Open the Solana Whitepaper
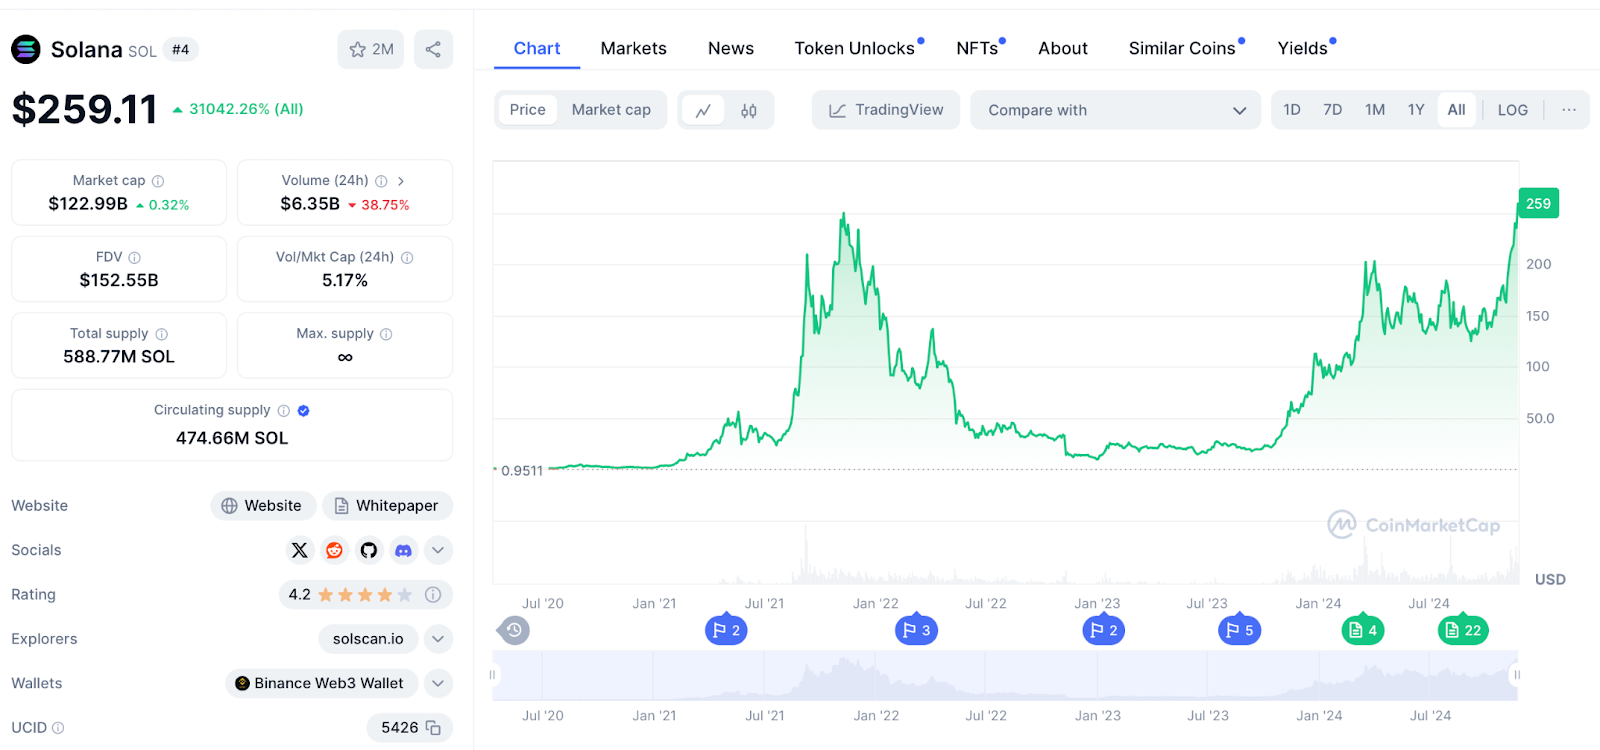 387,506
